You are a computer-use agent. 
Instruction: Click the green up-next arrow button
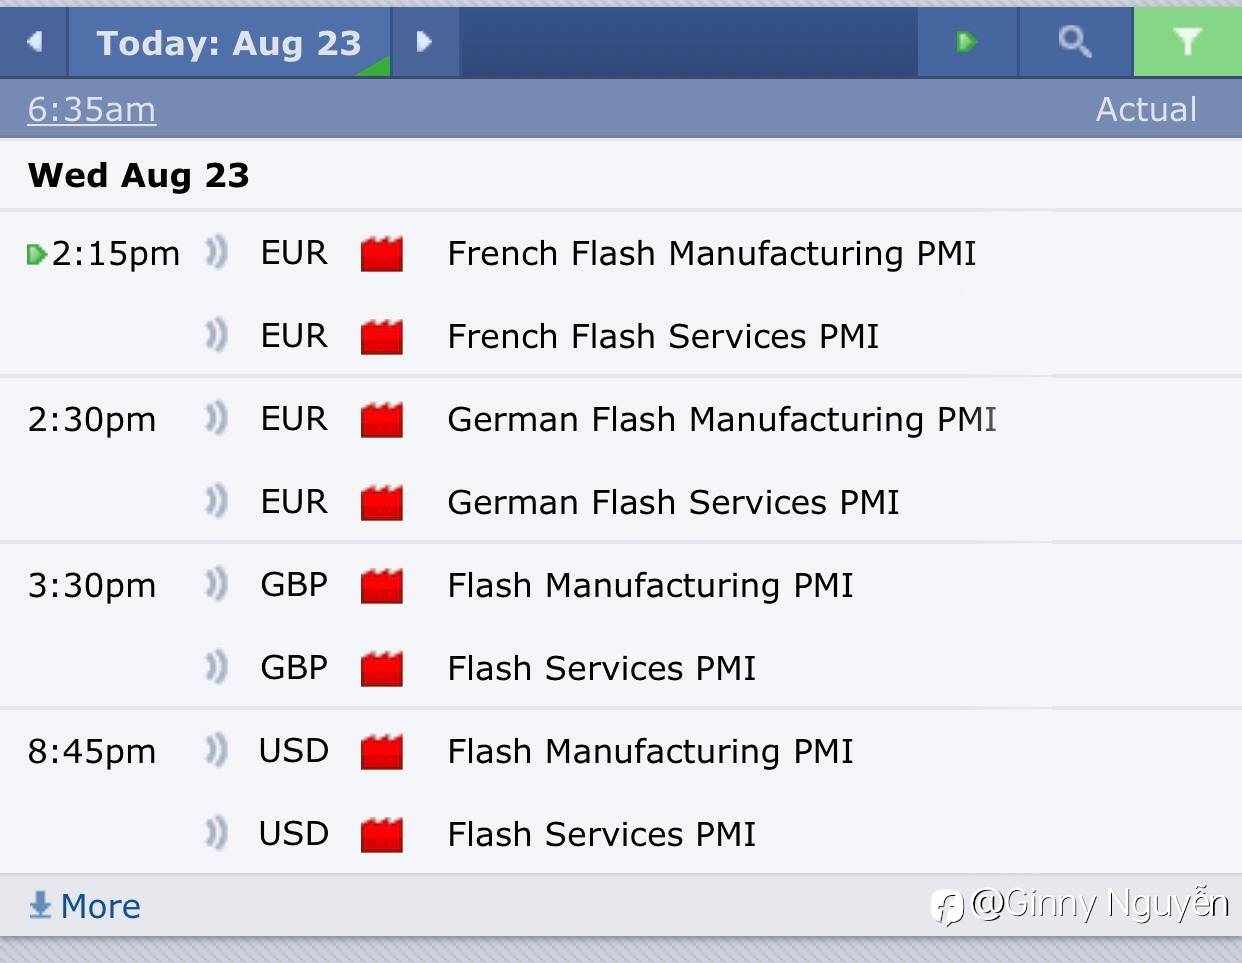tap(966, 42)
